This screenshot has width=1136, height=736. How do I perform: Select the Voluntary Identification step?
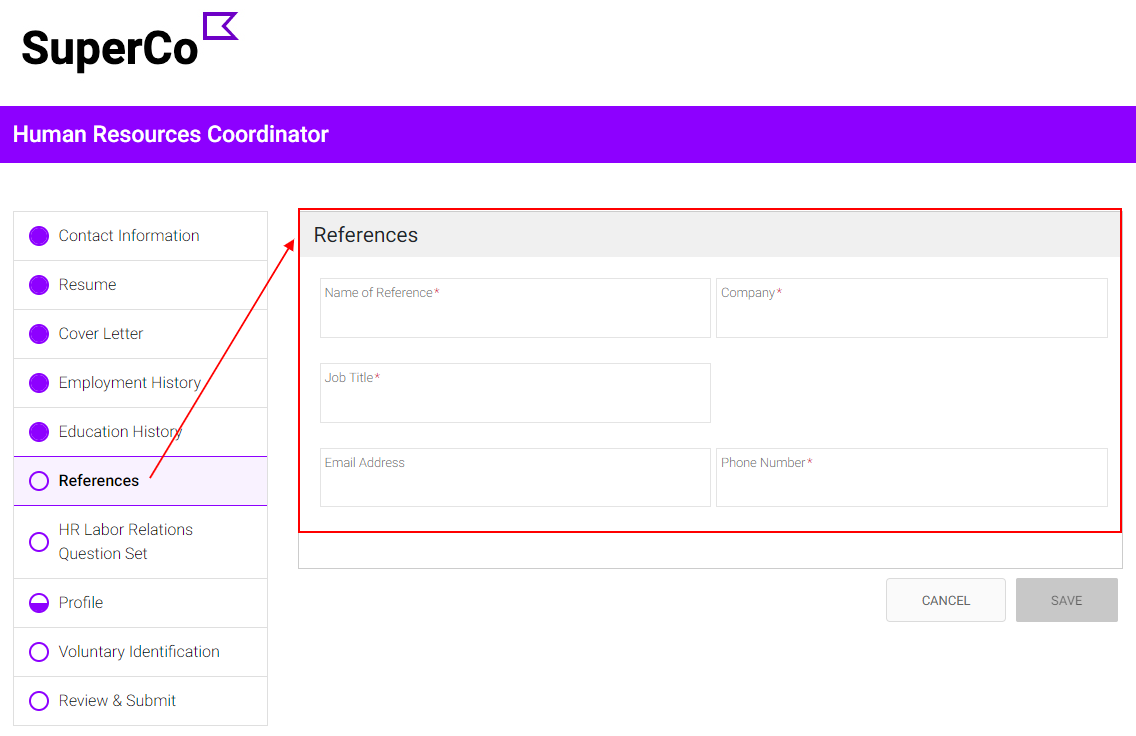point(141,652)
